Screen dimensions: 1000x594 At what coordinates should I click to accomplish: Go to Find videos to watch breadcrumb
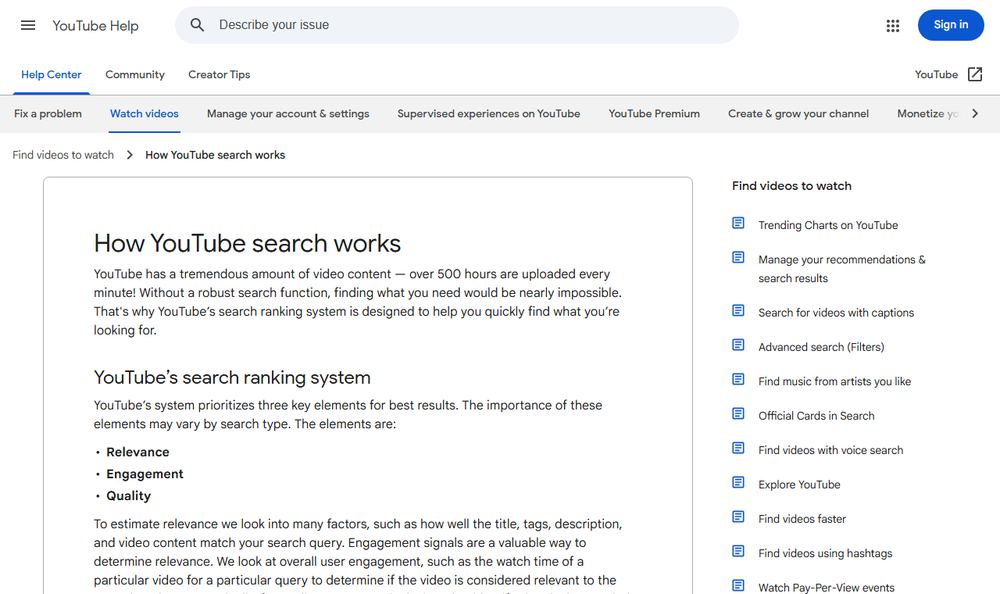click(x=63, y=155)
